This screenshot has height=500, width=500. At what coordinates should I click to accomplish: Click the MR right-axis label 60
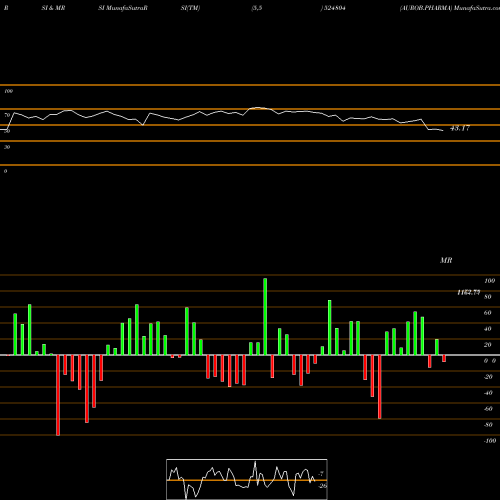click(x=488, y=313)
